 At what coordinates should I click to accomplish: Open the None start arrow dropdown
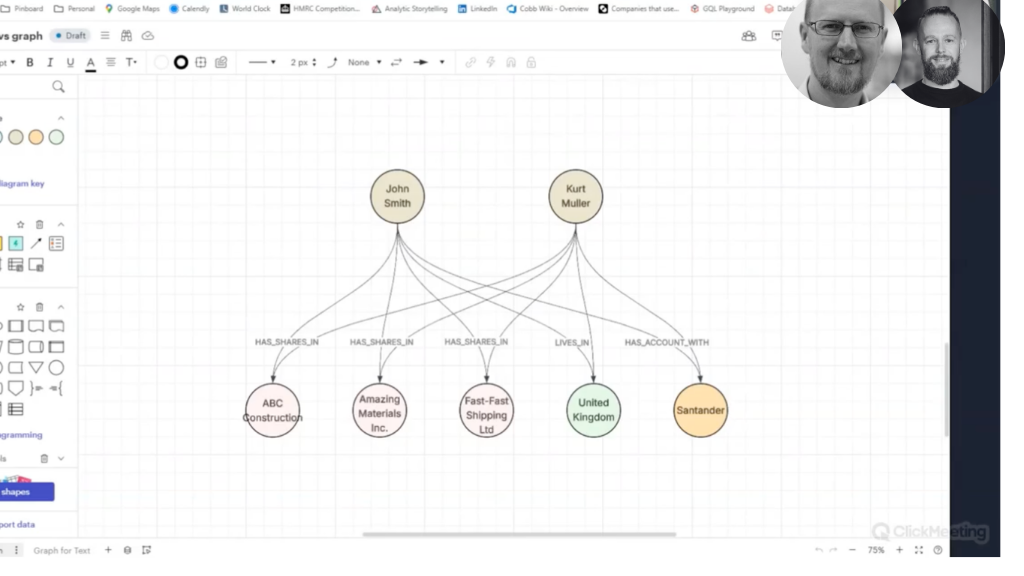(x=364, y=62)
